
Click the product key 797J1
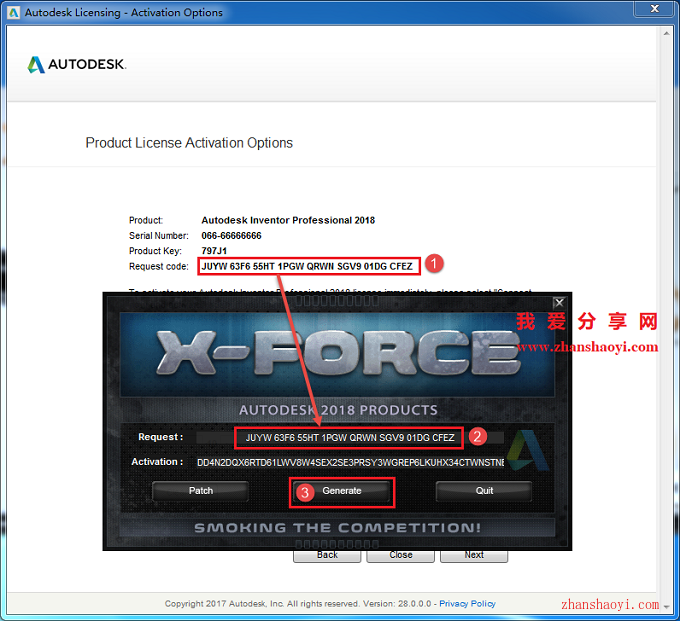point(214,251)
